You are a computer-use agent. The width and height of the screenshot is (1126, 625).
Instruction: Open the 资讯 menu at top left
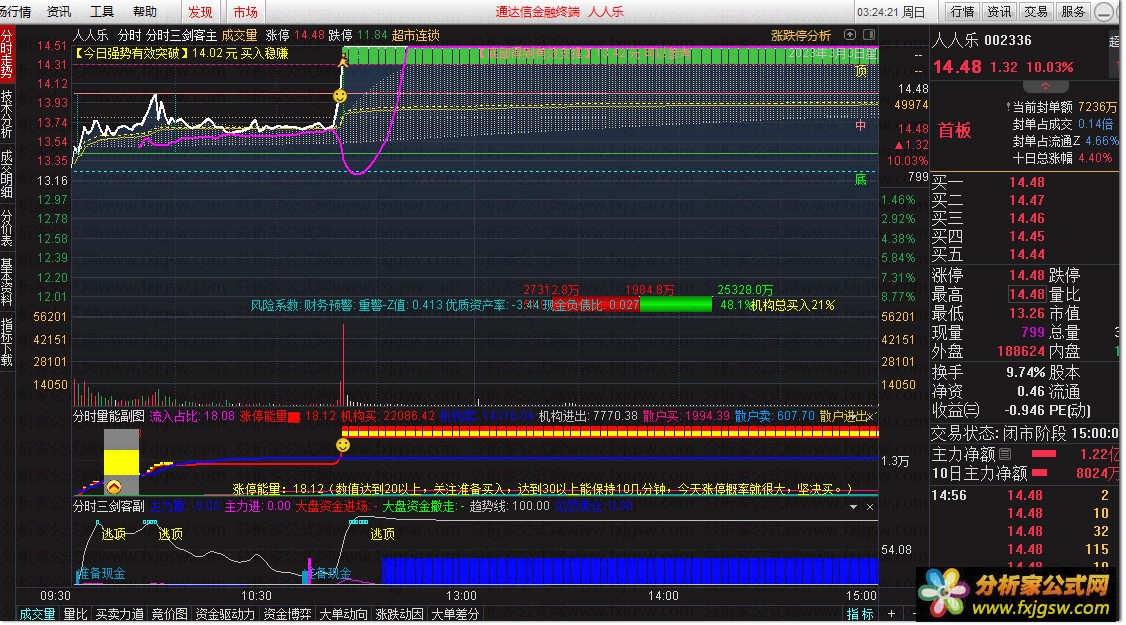[59, 11]
